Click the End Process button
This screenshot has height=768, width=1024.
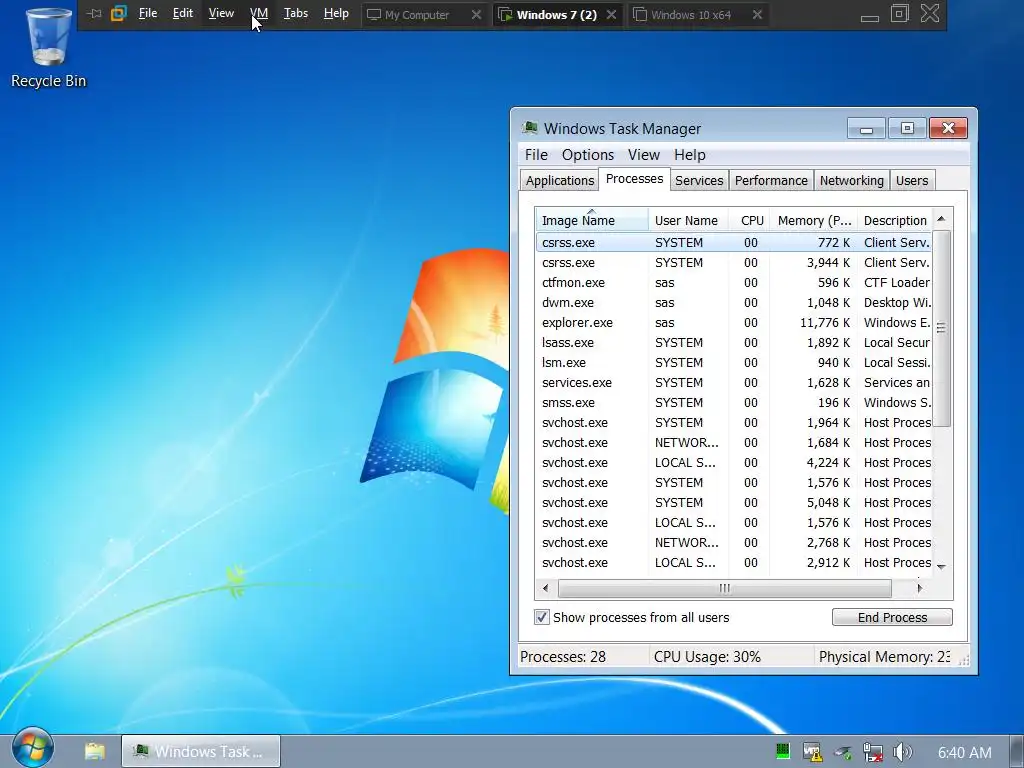click(892, 617)
